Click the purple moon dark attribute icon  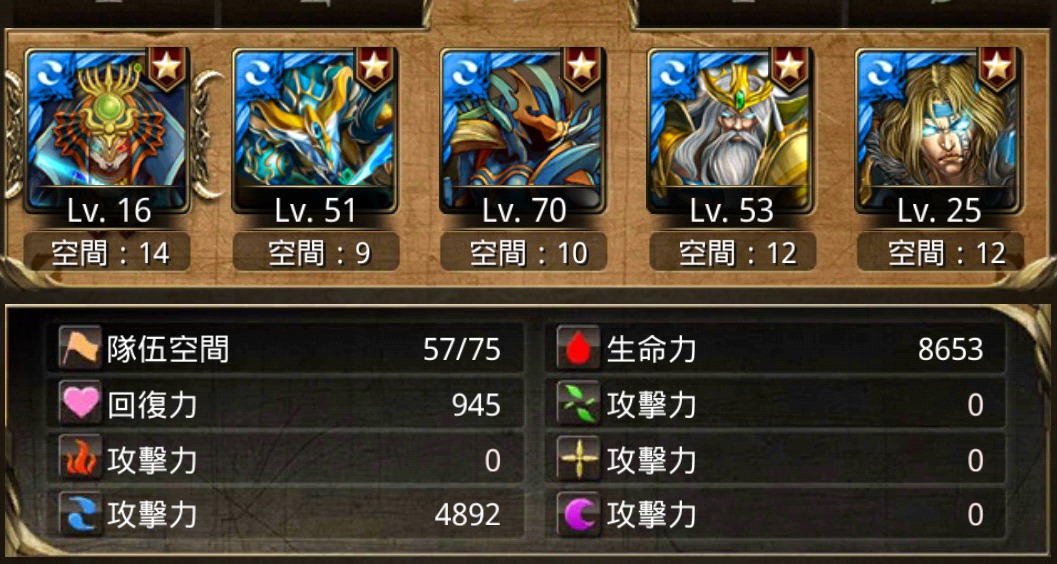coord(578,515)
